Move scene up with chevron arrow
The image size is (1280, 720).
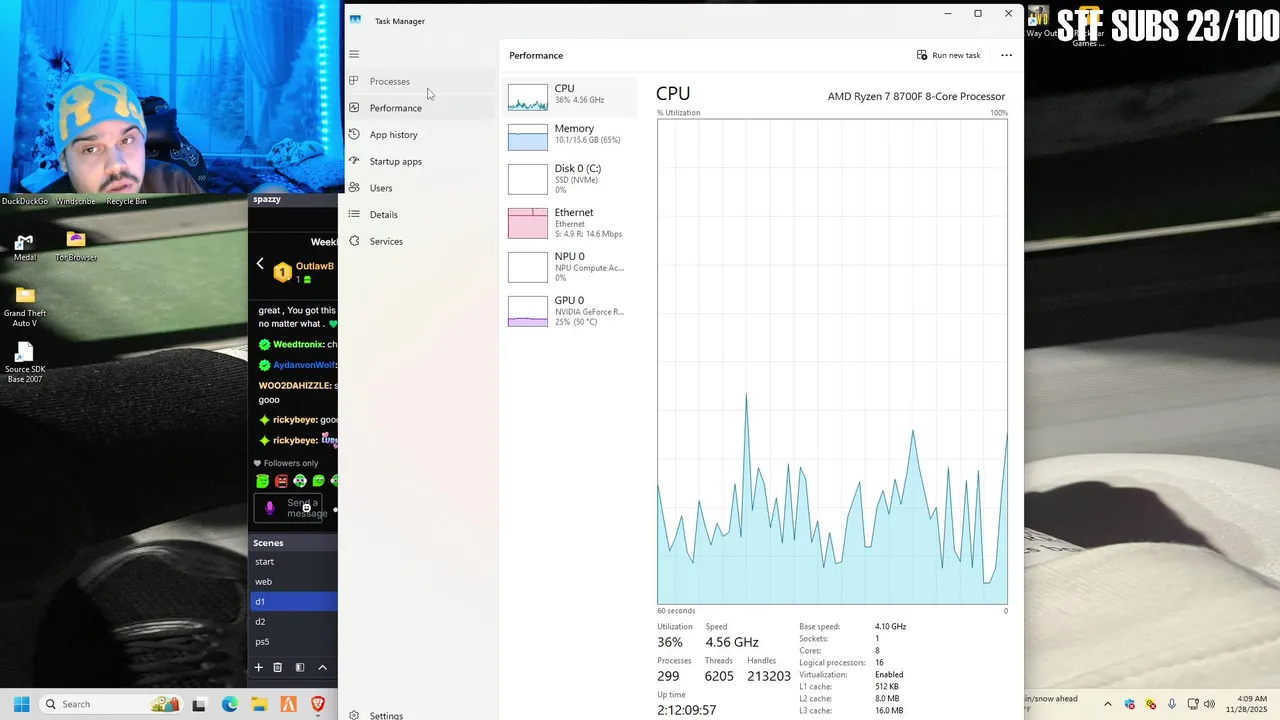[x=322, y=667]
